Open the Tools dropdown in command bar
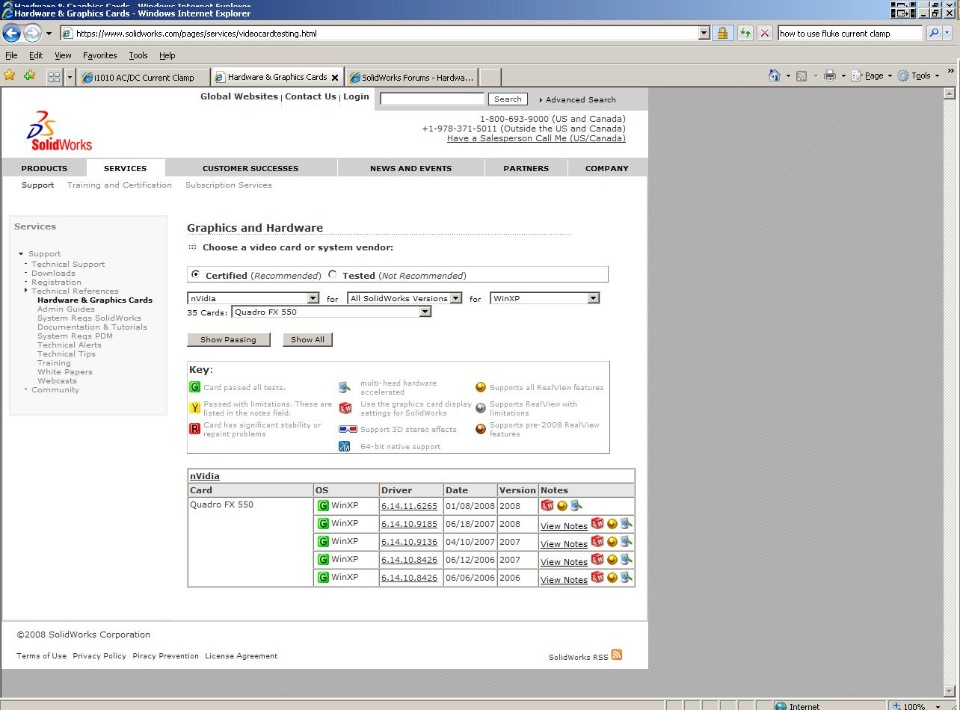The height and width of the screenshot is (710, 960). [919, 76]
